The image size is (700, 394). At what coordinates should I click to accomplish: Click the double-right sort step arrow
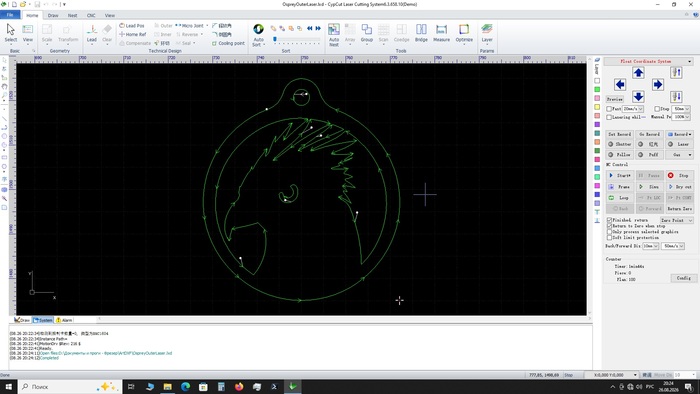point(318,28)
